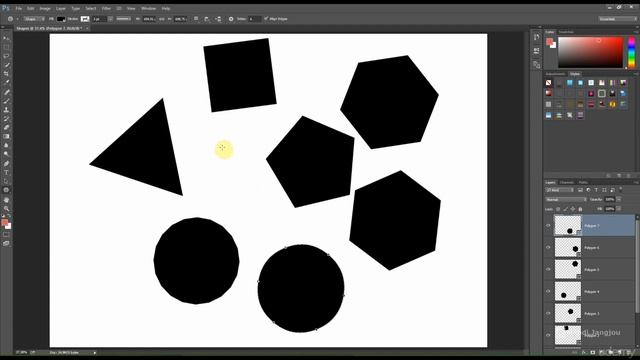Open polygon gear settings in options bar

[231, 19]
